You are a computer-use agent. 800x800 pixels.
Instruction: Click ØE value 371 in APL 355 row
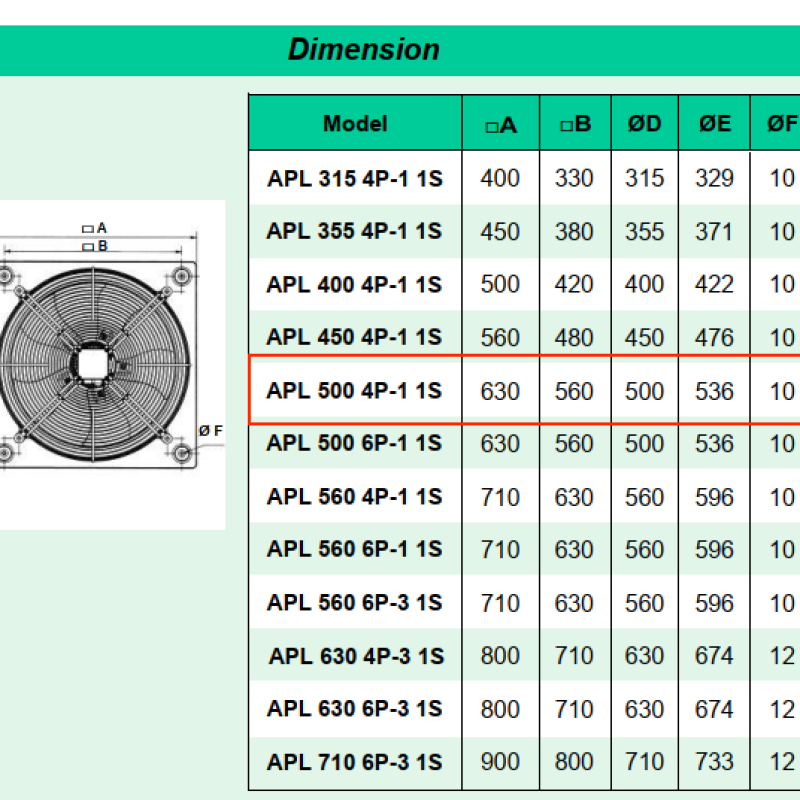714,232
